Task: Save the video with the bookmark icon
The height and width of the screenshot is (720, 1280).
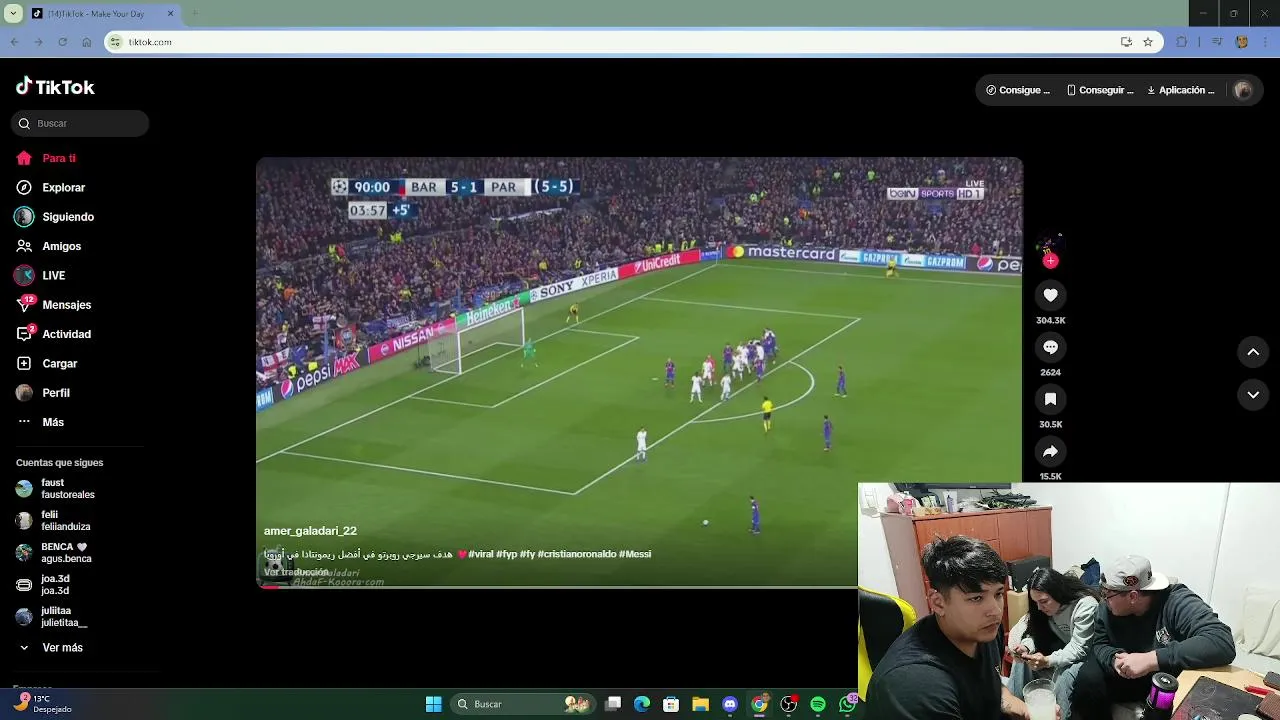Action: [x=1050, y=399]
